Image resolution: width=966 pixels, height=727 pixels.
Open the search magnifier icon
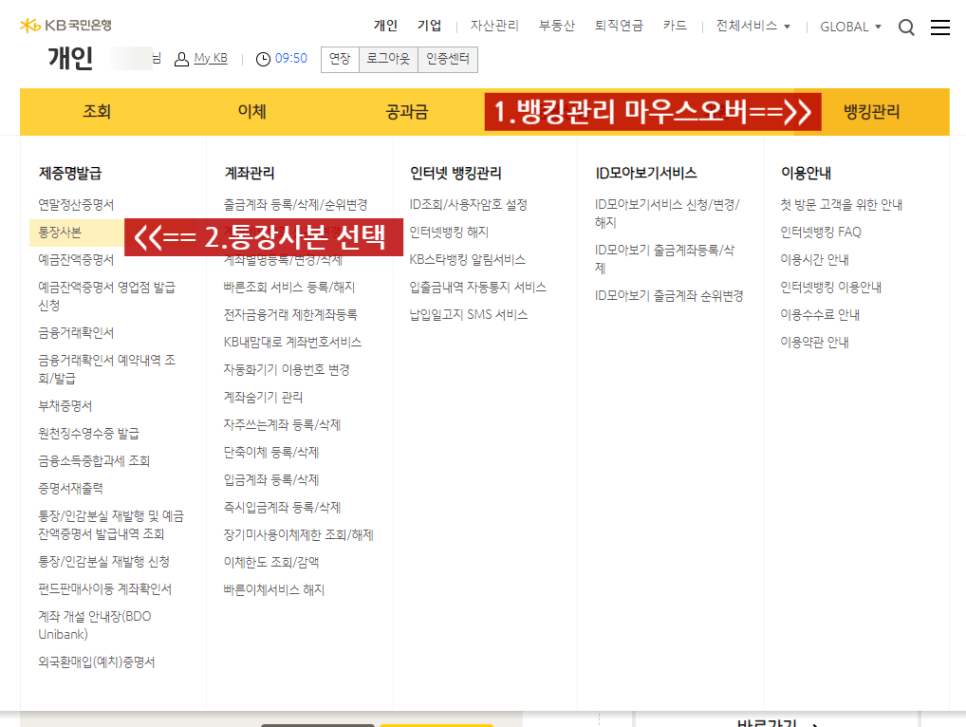[906, 27]
